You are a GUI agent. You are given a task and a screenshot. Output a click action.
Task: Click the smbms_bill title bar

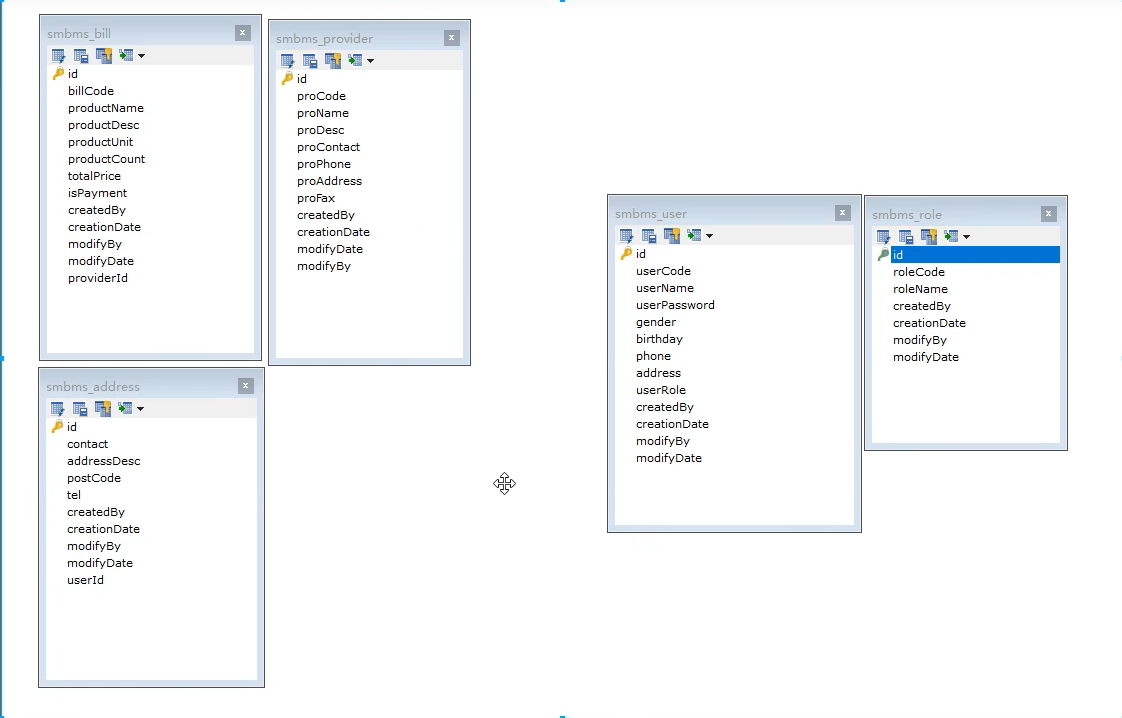[150, 33]
